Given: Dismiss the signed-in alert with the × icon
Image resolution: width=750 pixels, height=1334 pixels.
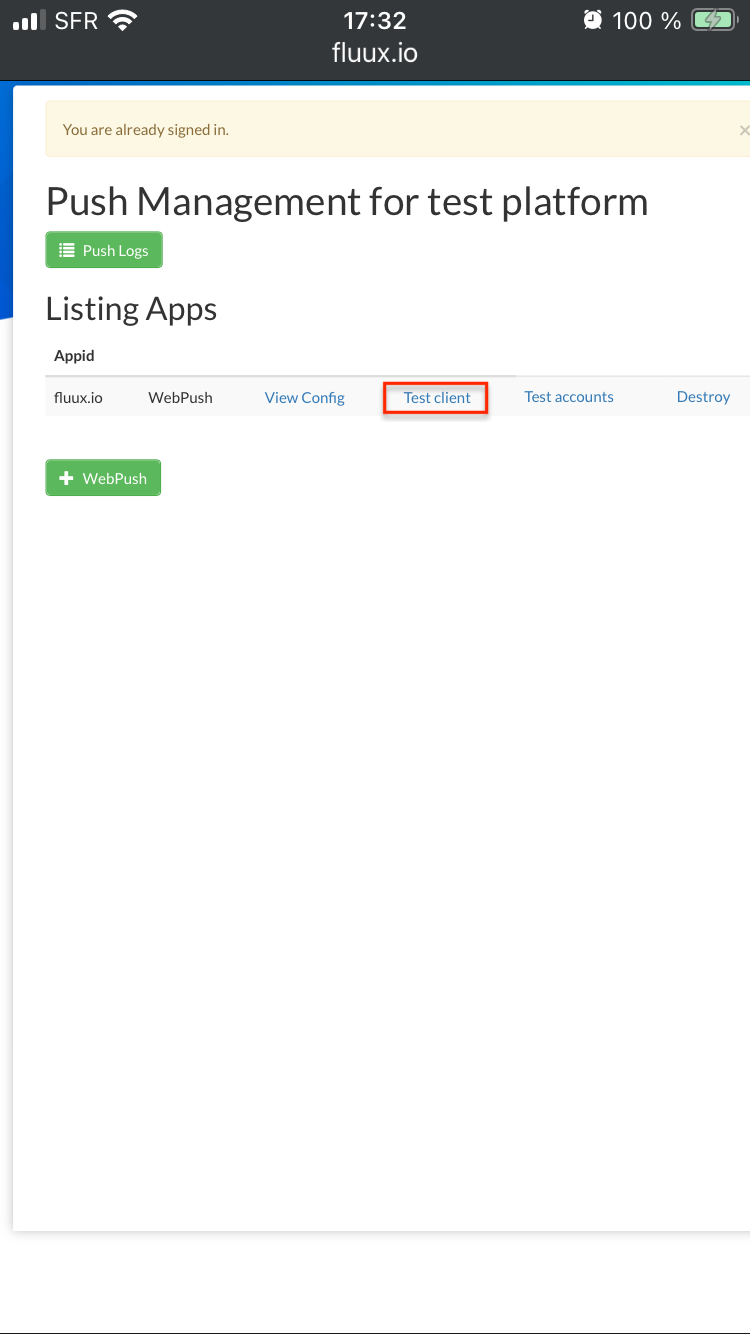Looking at the screenshot, I should [744, 129].
